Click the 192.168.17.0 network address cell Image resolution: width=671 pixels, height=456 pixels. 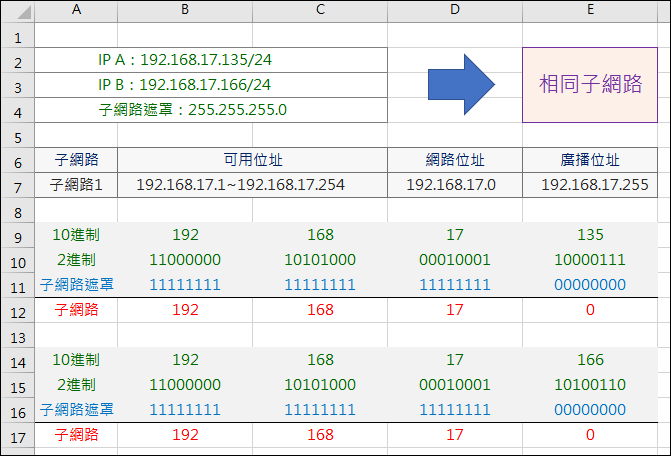tap(455, 185)
